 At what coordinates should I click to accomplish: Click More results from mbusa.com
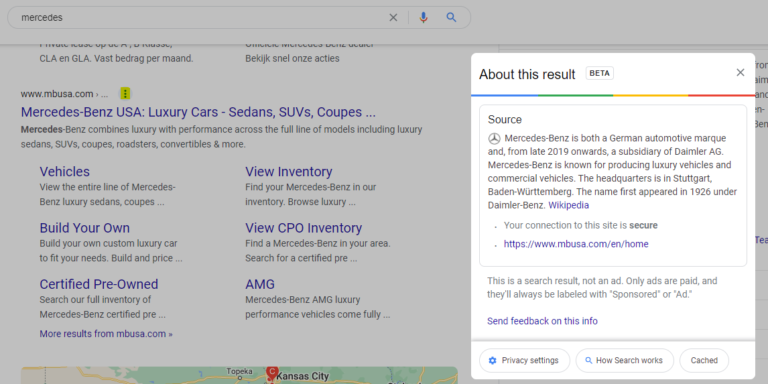(106, 334)
